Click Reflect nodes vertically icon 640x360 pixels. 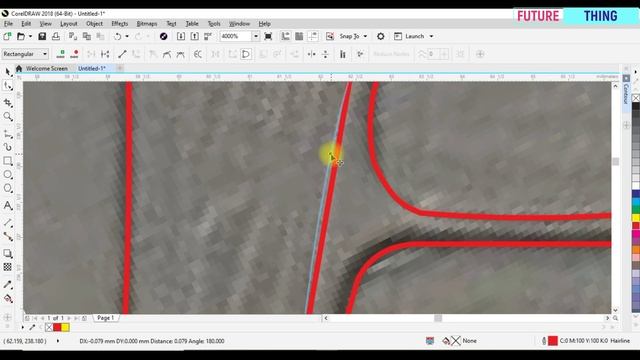325,54
